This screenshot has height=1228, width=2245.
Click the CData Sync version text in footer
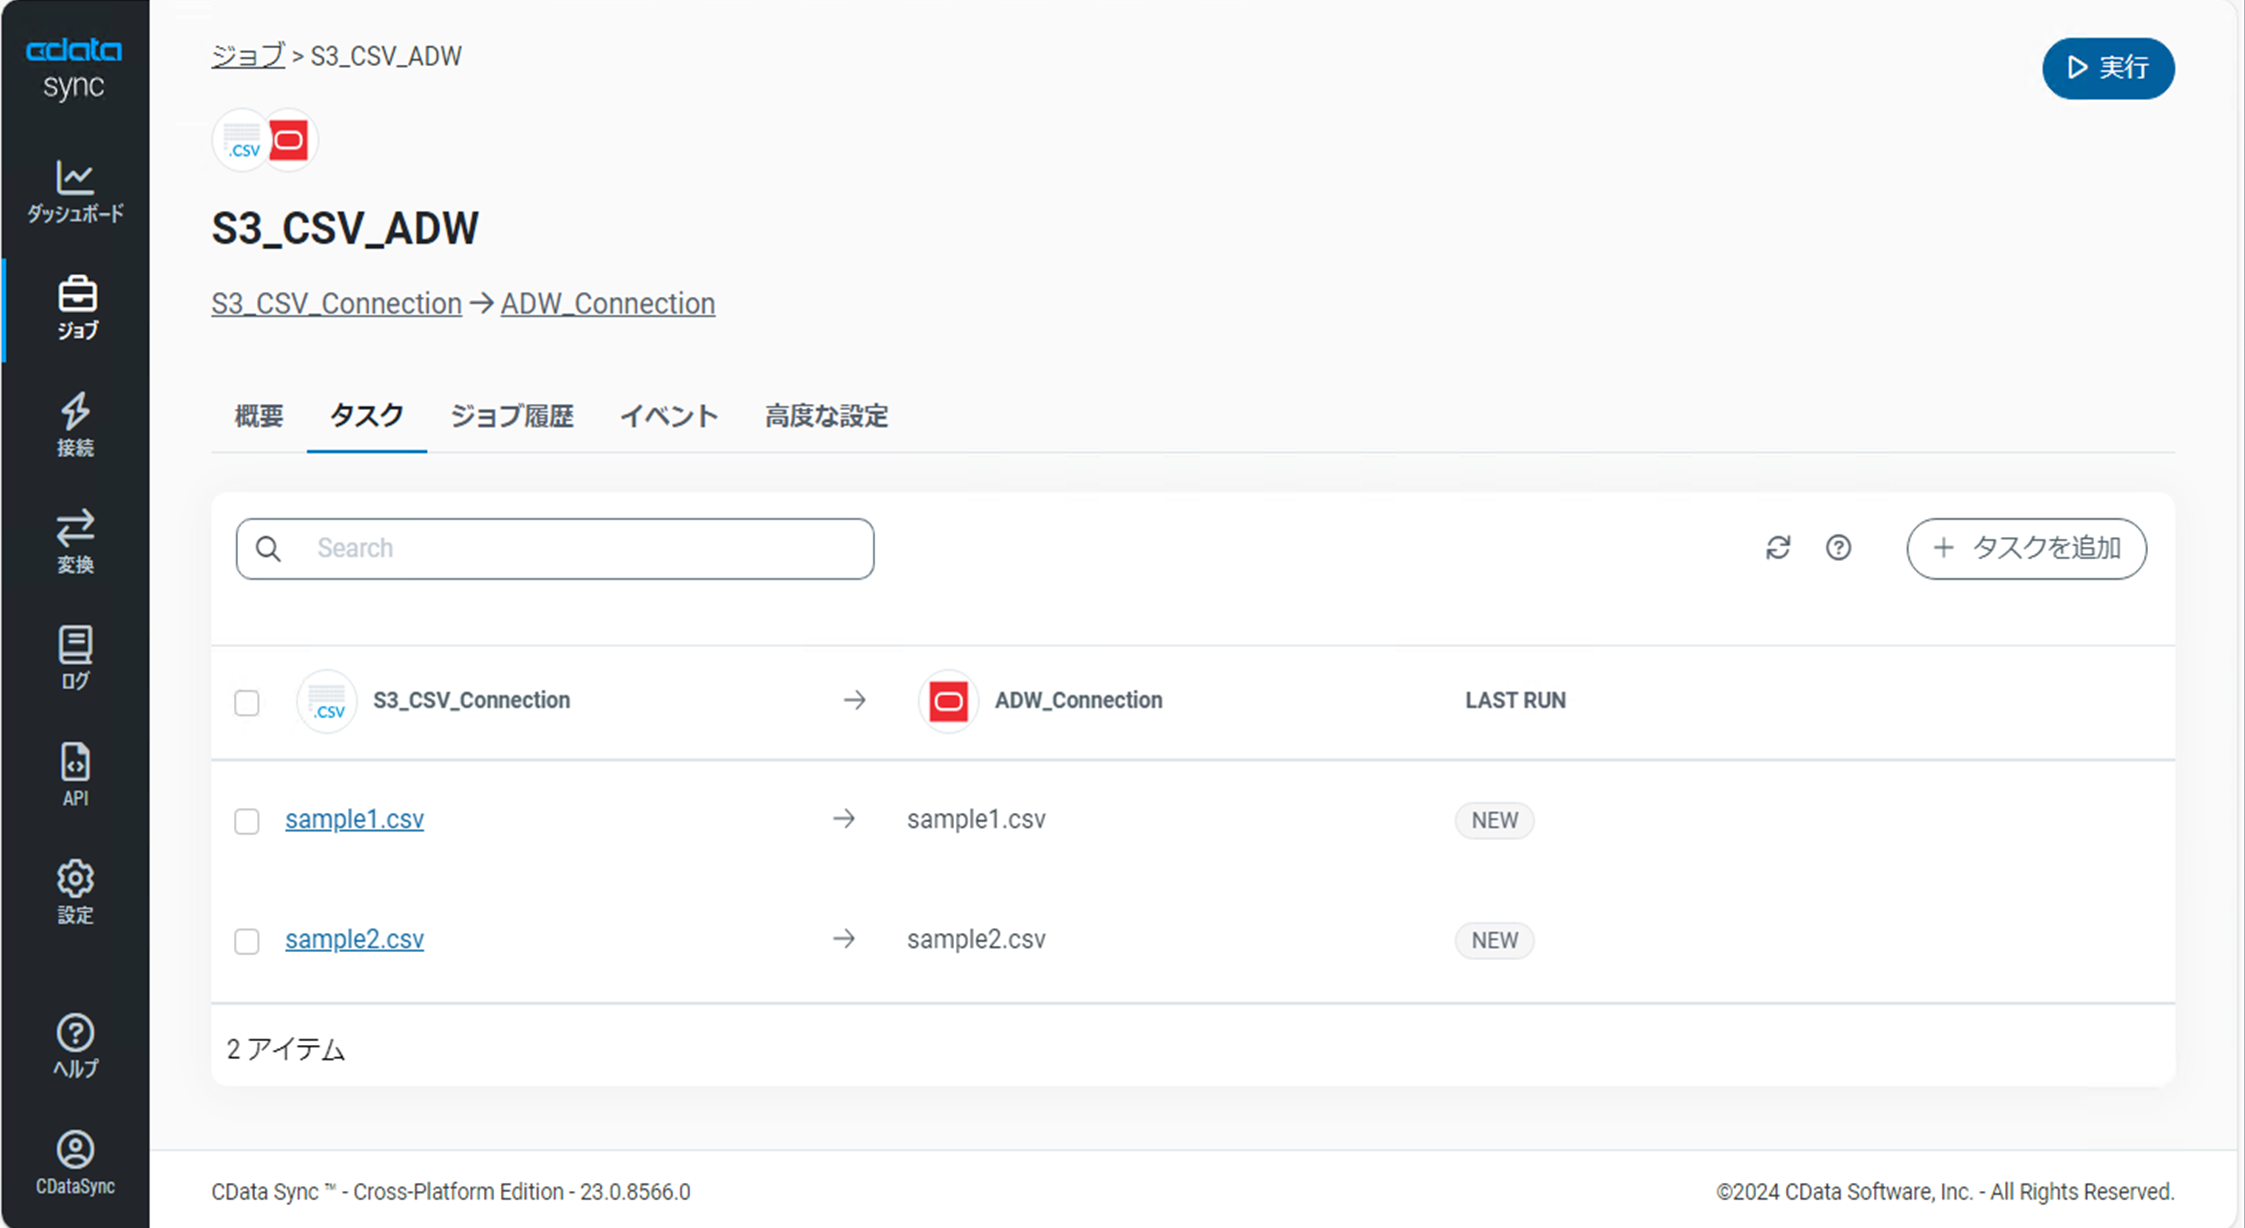(451, 1192)
